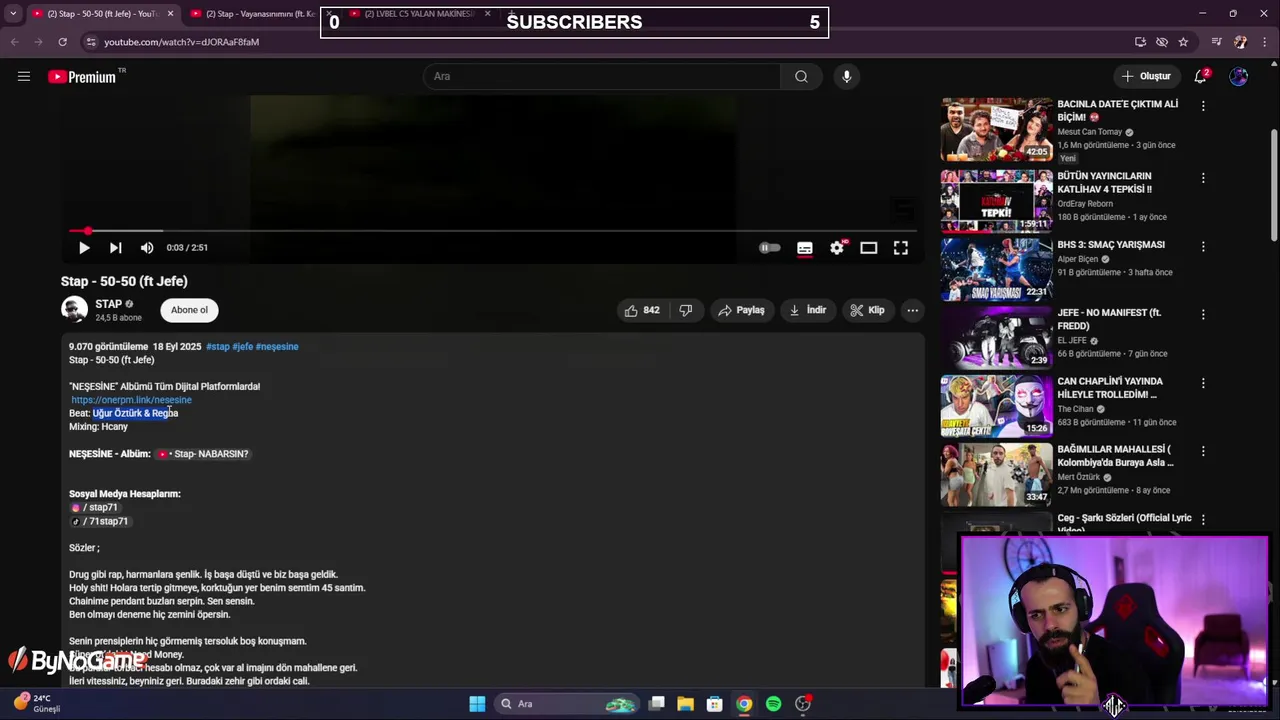Go back to the previous page

pos(14,42)
